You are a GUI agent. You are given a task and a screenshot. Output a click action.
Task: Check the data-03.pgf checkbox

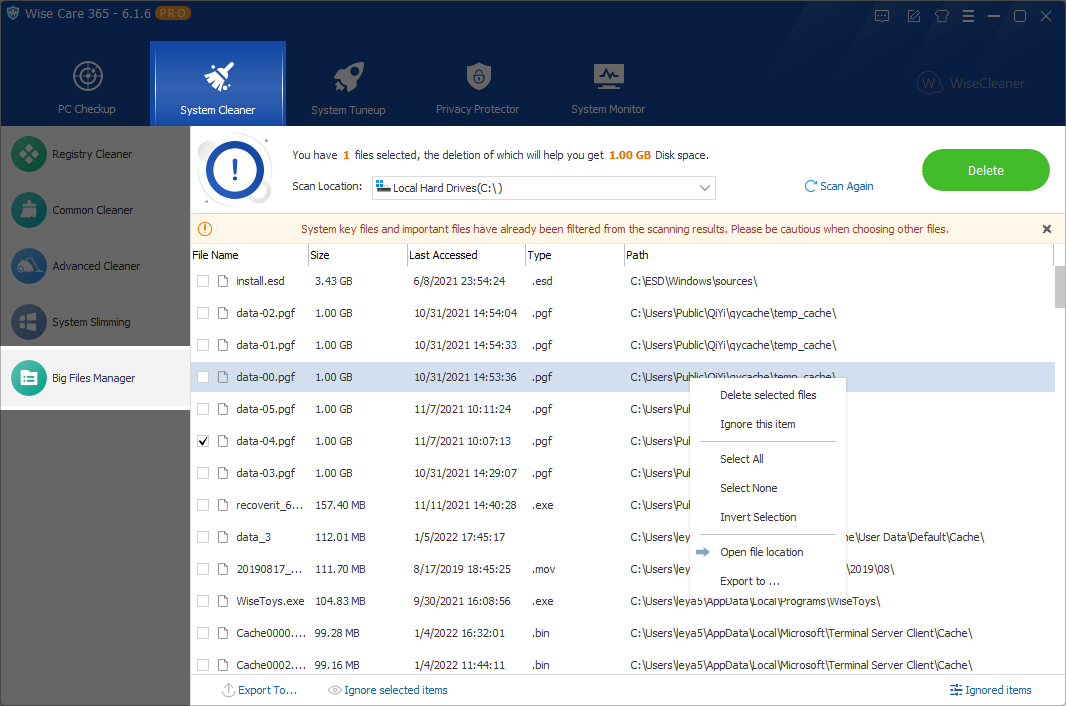203,473
